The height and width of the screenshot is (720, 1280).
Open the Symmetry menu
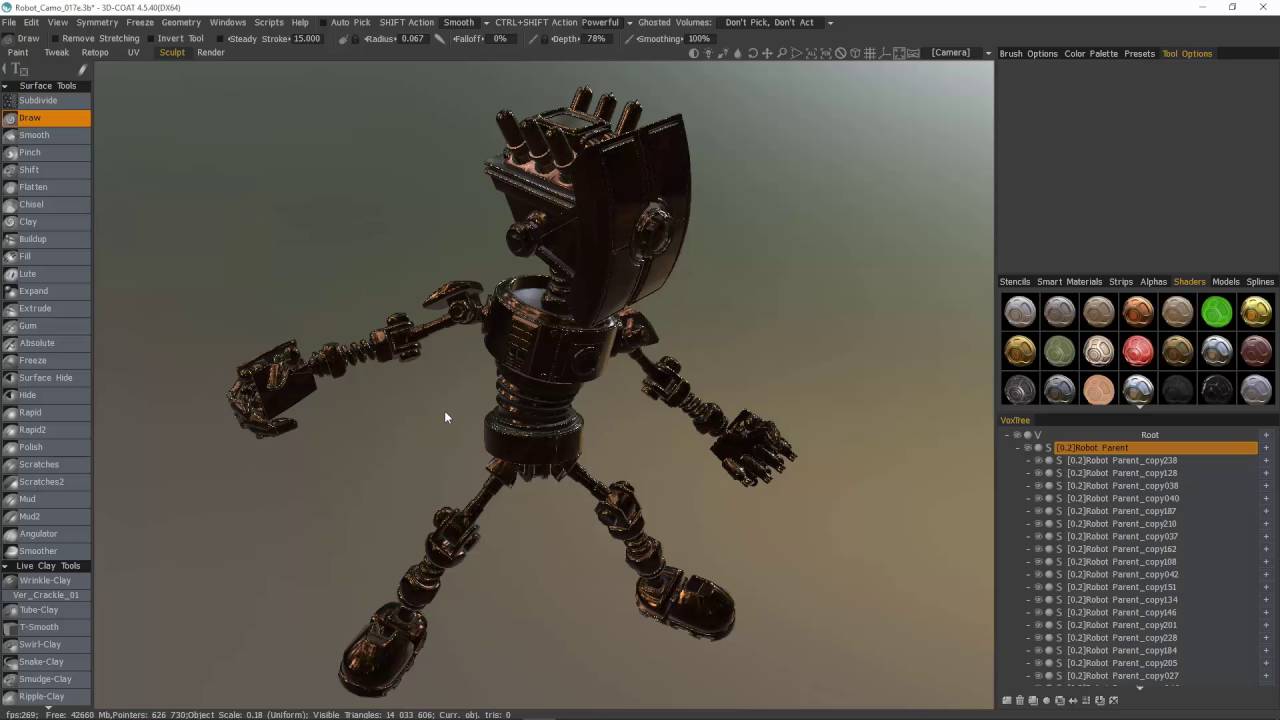coord(97,22)
